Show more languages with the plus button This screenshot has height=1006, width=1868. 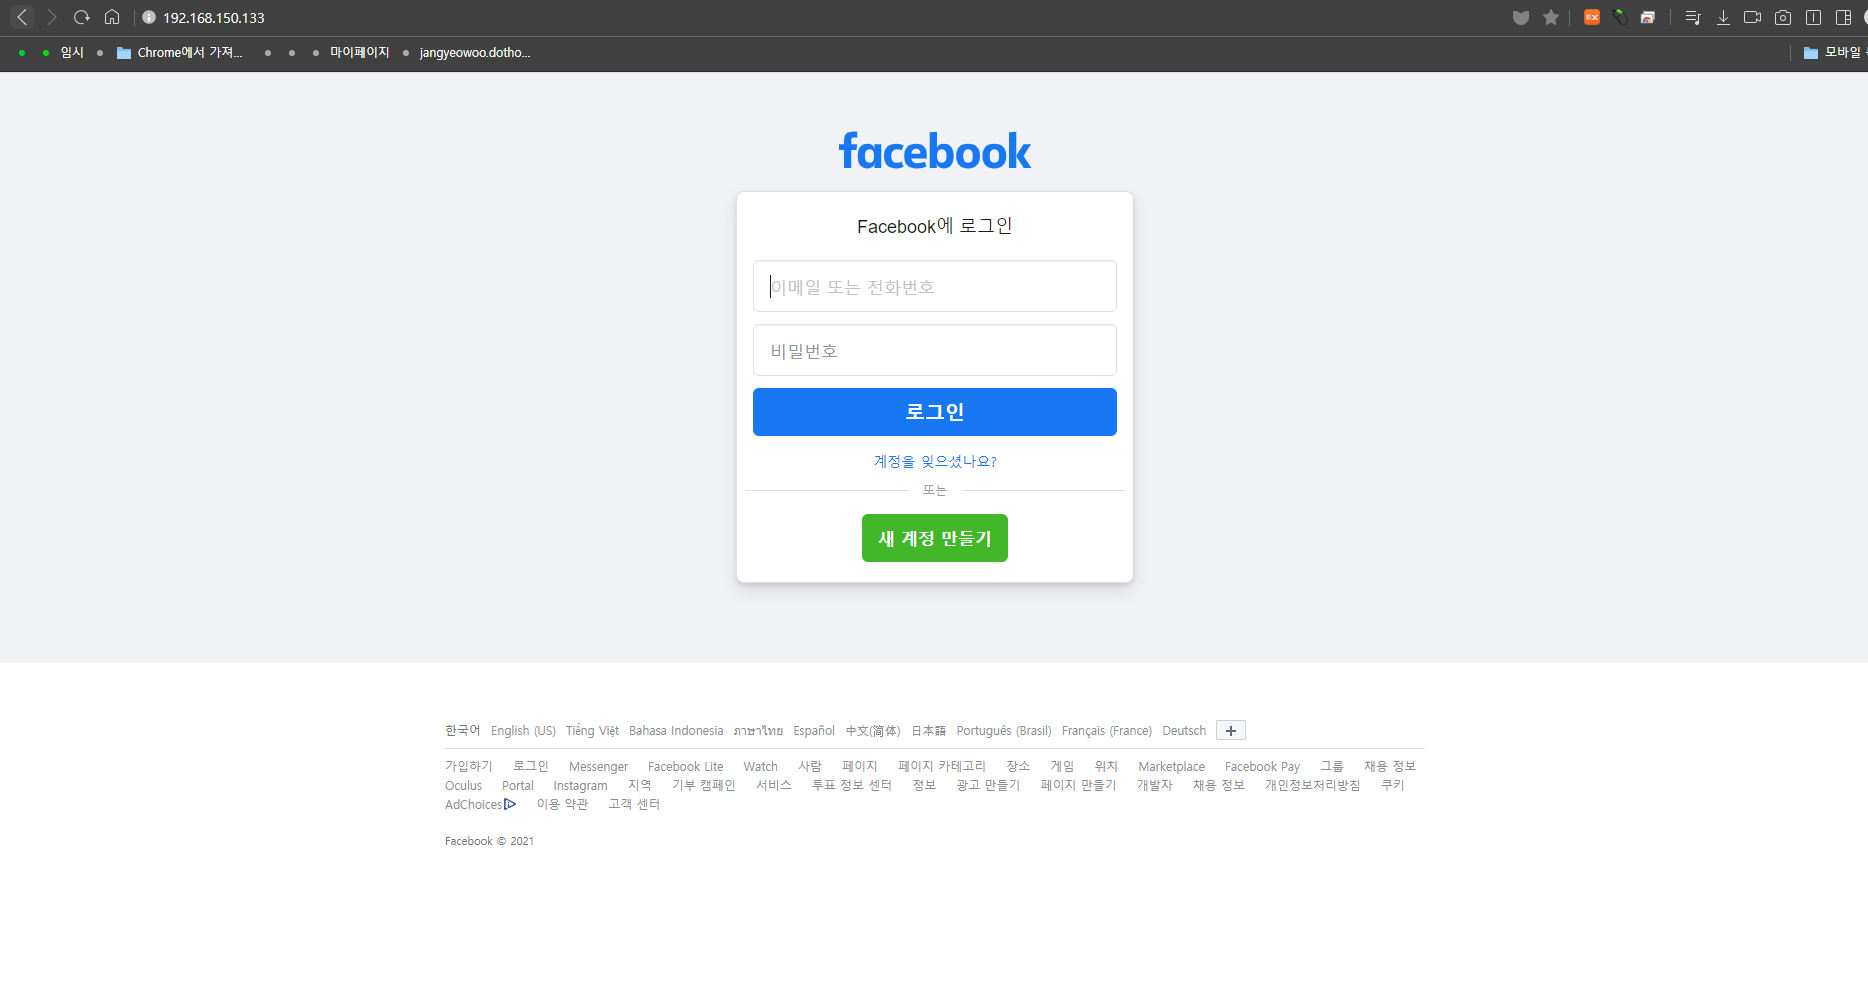1231,731
